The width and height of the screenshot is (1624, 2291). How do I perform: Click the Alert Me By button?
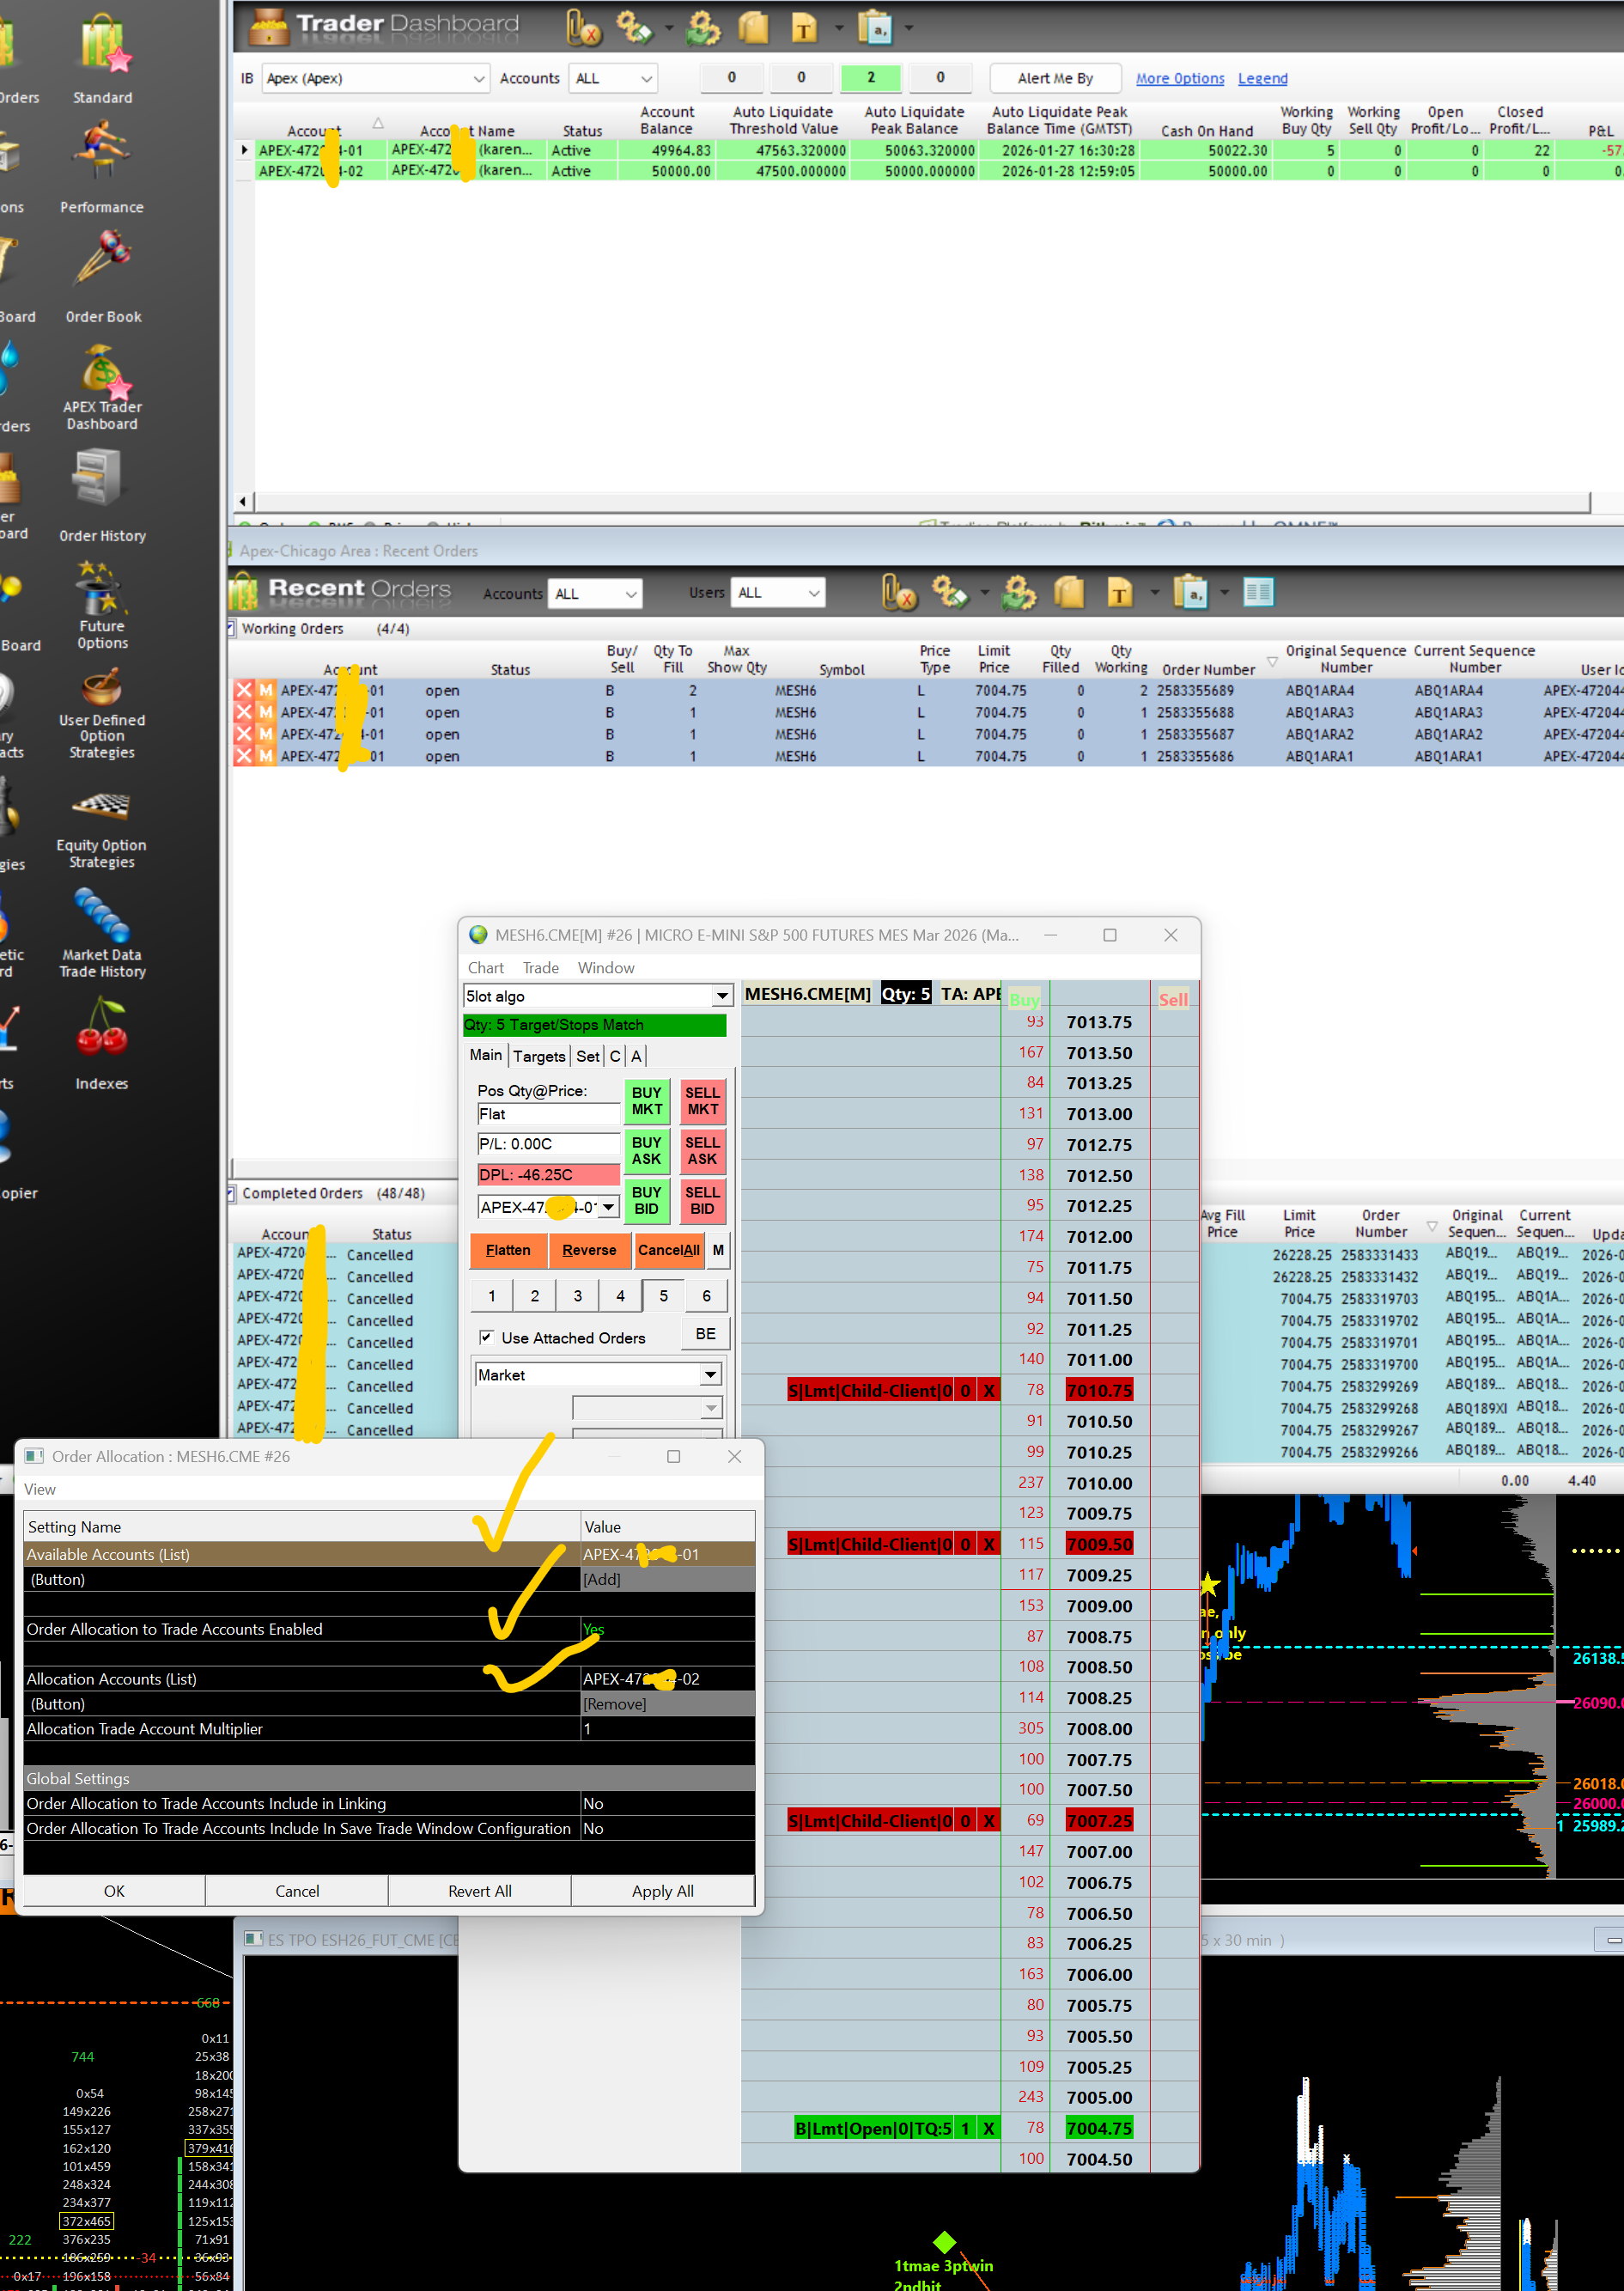coord(1055,78)
